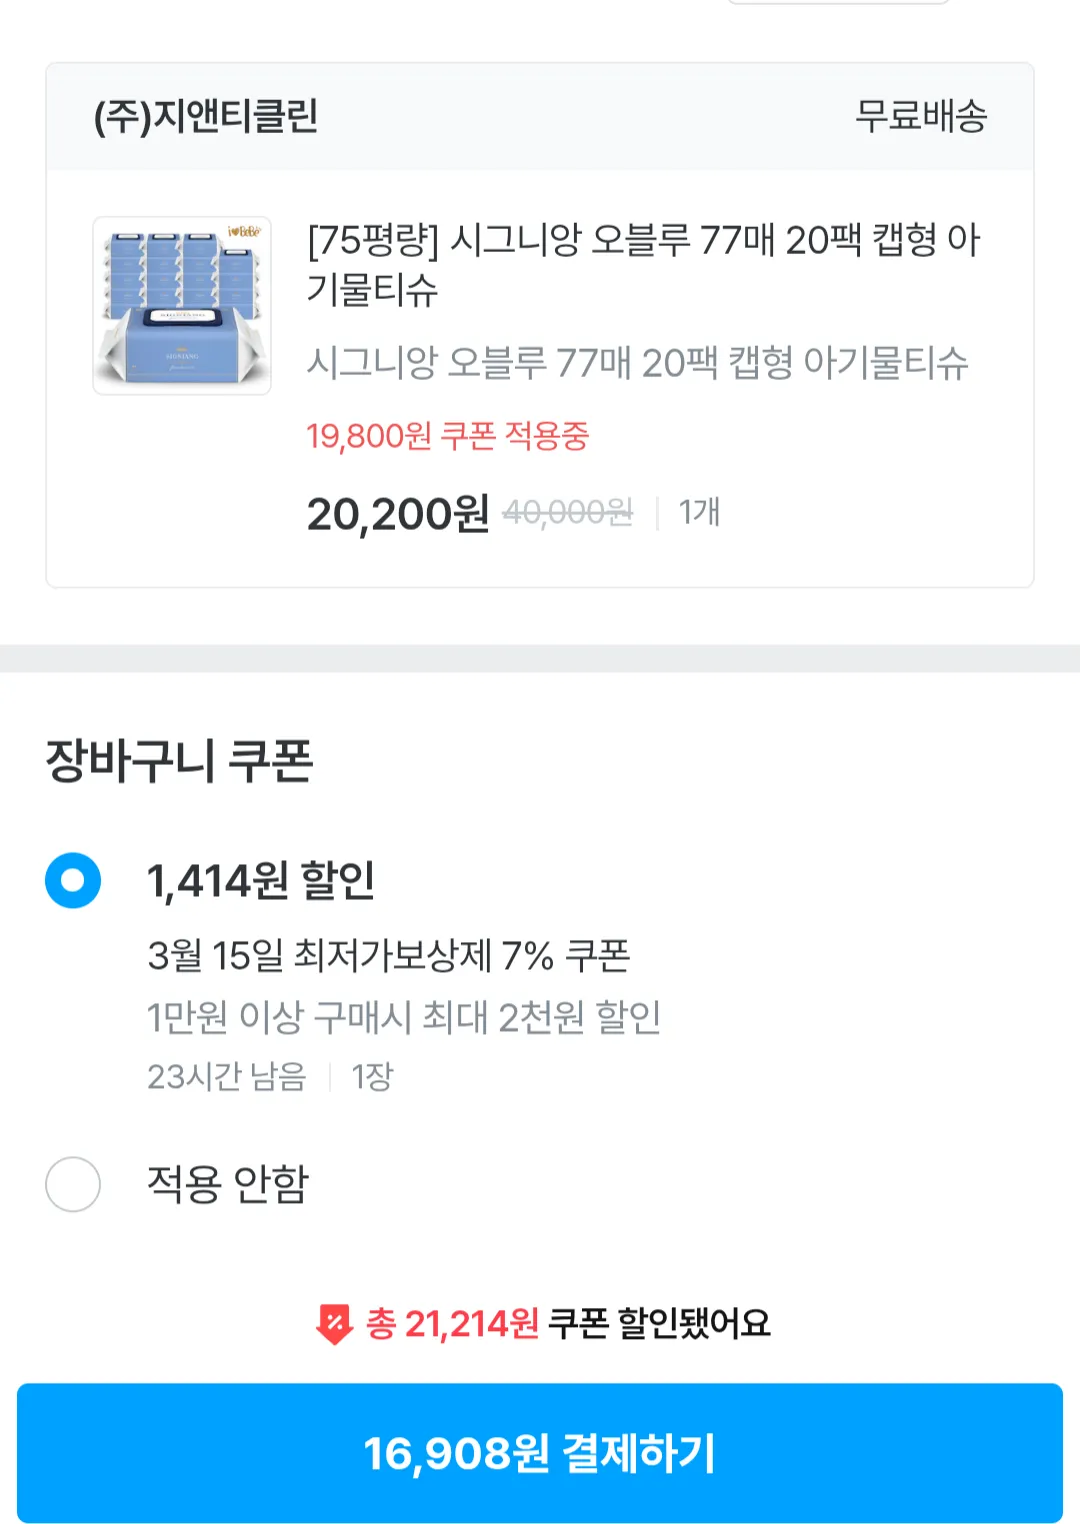Open the baby wipes product thumbnail
The width and height of the screenshot is (1080, 1524).
click(x=182, y=305)
